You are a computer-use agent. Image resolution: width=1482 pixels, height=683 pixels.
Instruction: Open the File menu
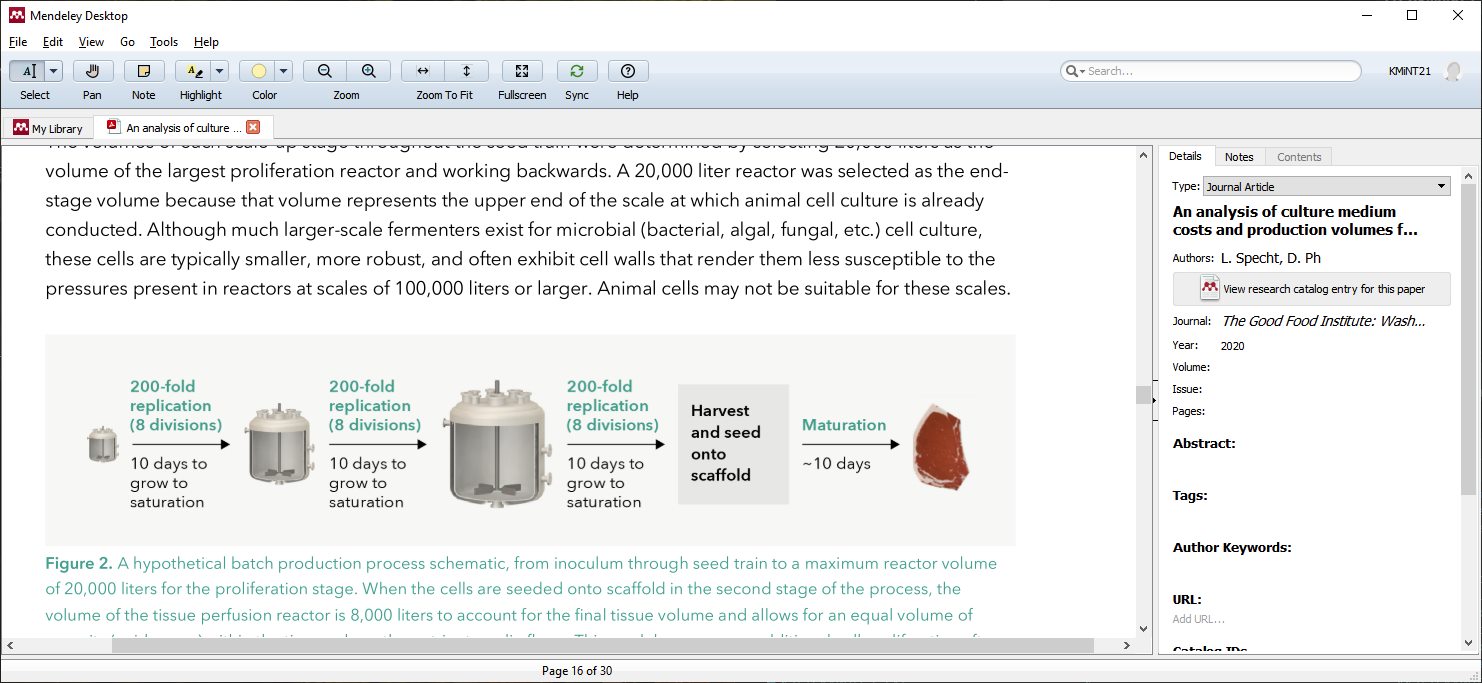(x=18, y=42)
